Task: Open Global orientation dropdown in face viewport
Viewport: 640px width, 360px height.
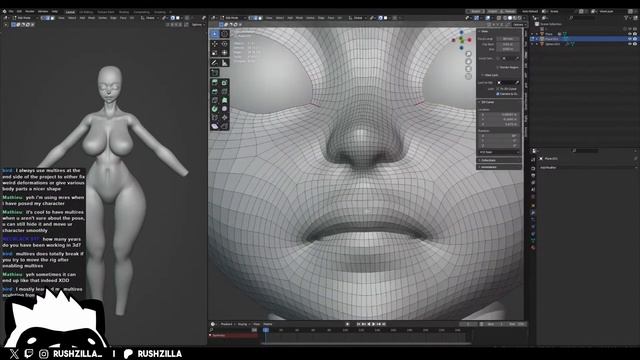Action: point(357,18)
